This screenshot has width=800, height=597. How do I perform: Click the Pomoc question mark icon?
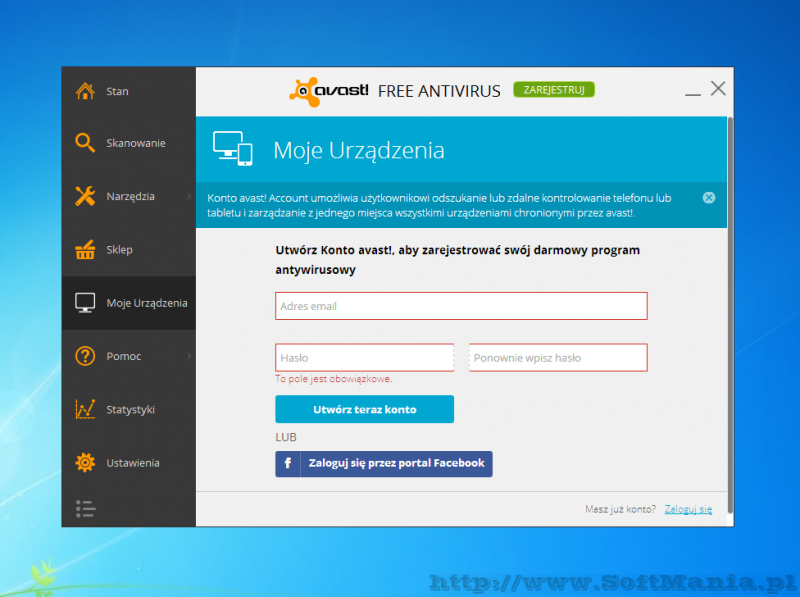[x=85, y=356]
